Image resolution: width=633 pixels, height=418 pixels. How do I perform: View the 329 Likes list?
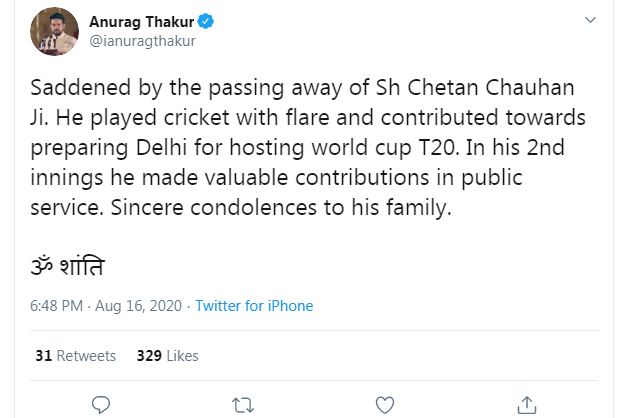[x=168, y=356]
